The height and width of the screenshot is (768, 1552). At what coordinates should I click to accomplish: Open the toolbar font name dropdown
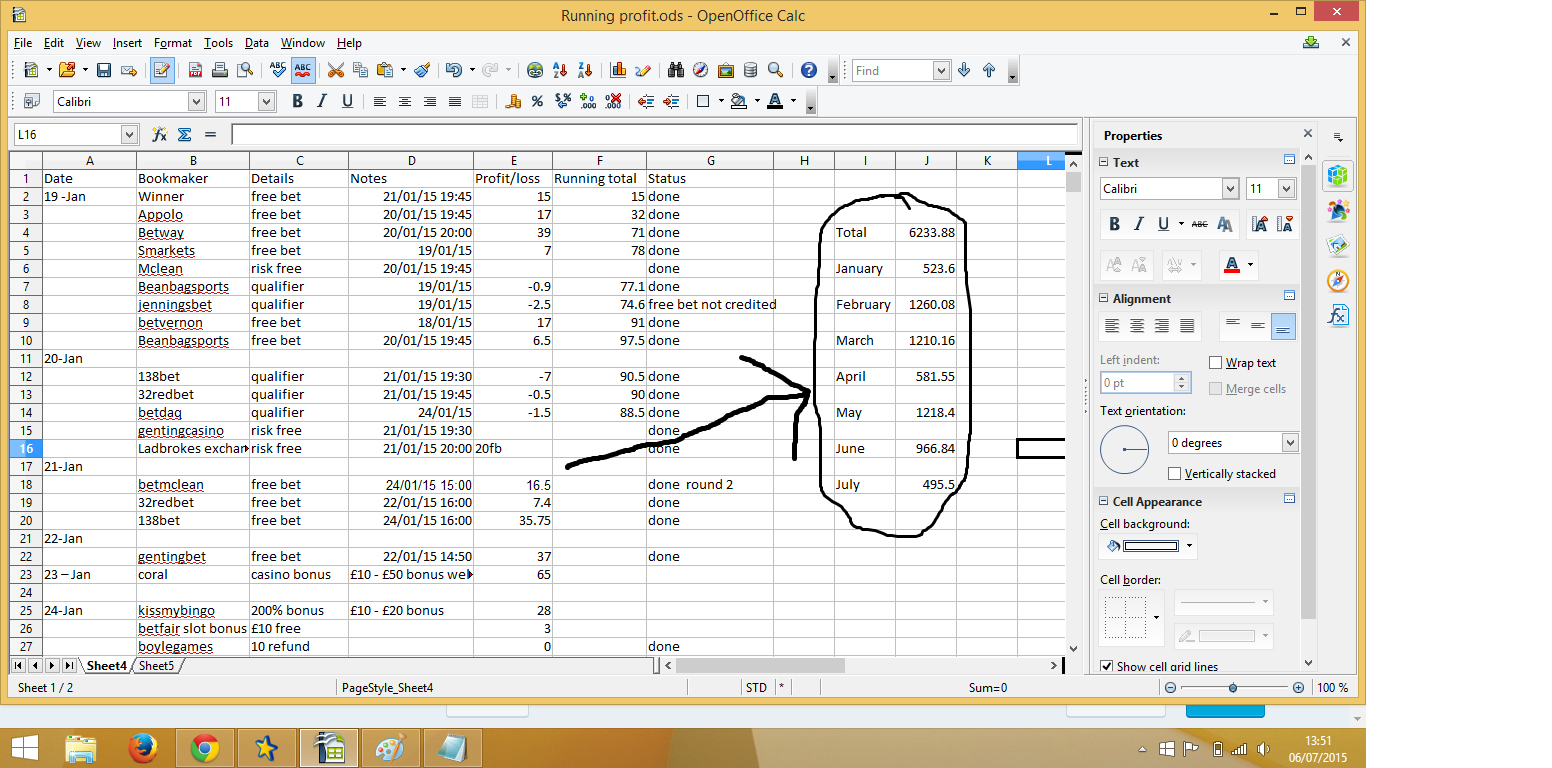point(196,101)
